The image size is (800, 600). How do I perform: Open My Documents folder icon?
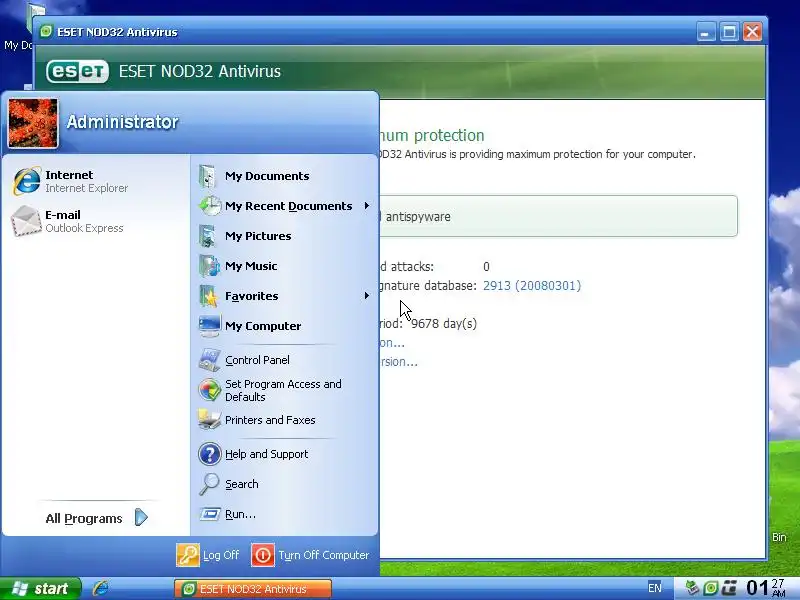click(x=208, y=177)
